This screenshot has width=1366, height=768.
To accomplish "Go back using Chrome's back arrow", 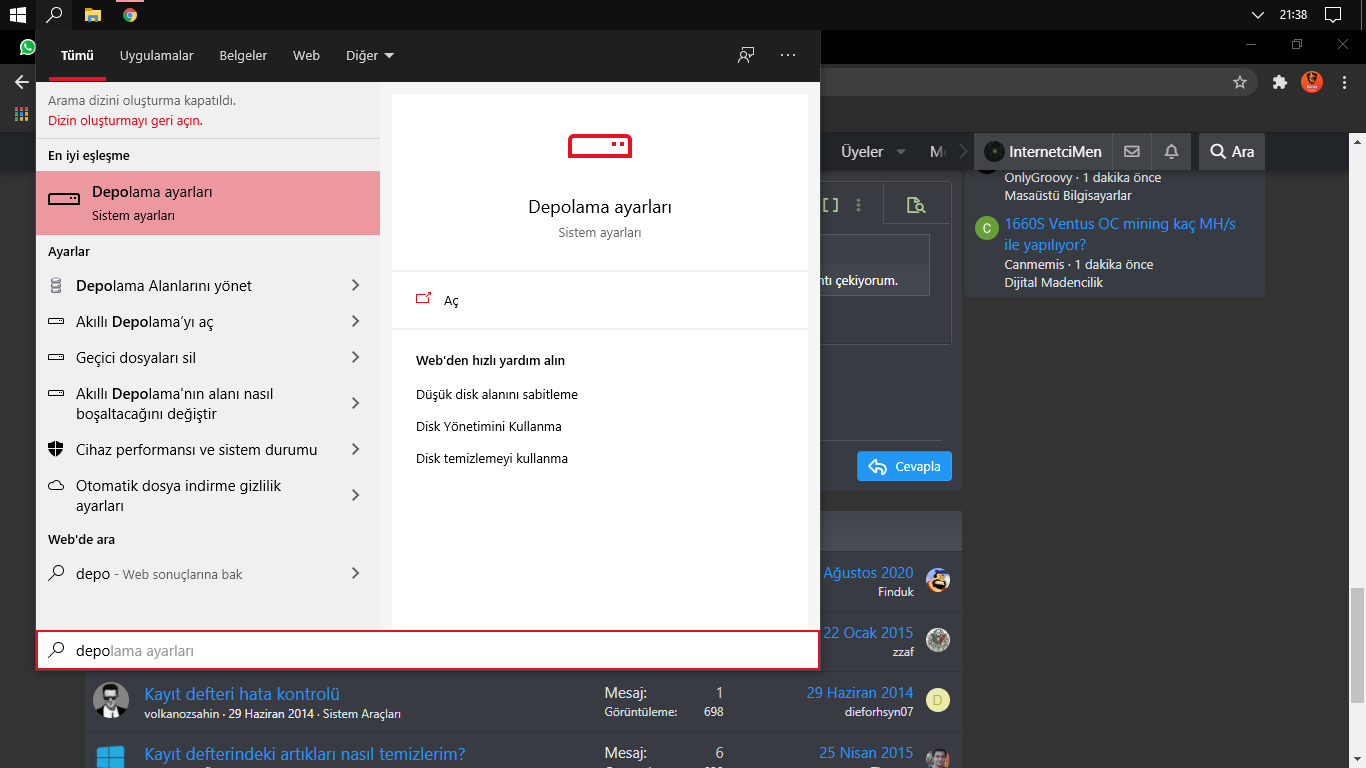I will (22, 82).
